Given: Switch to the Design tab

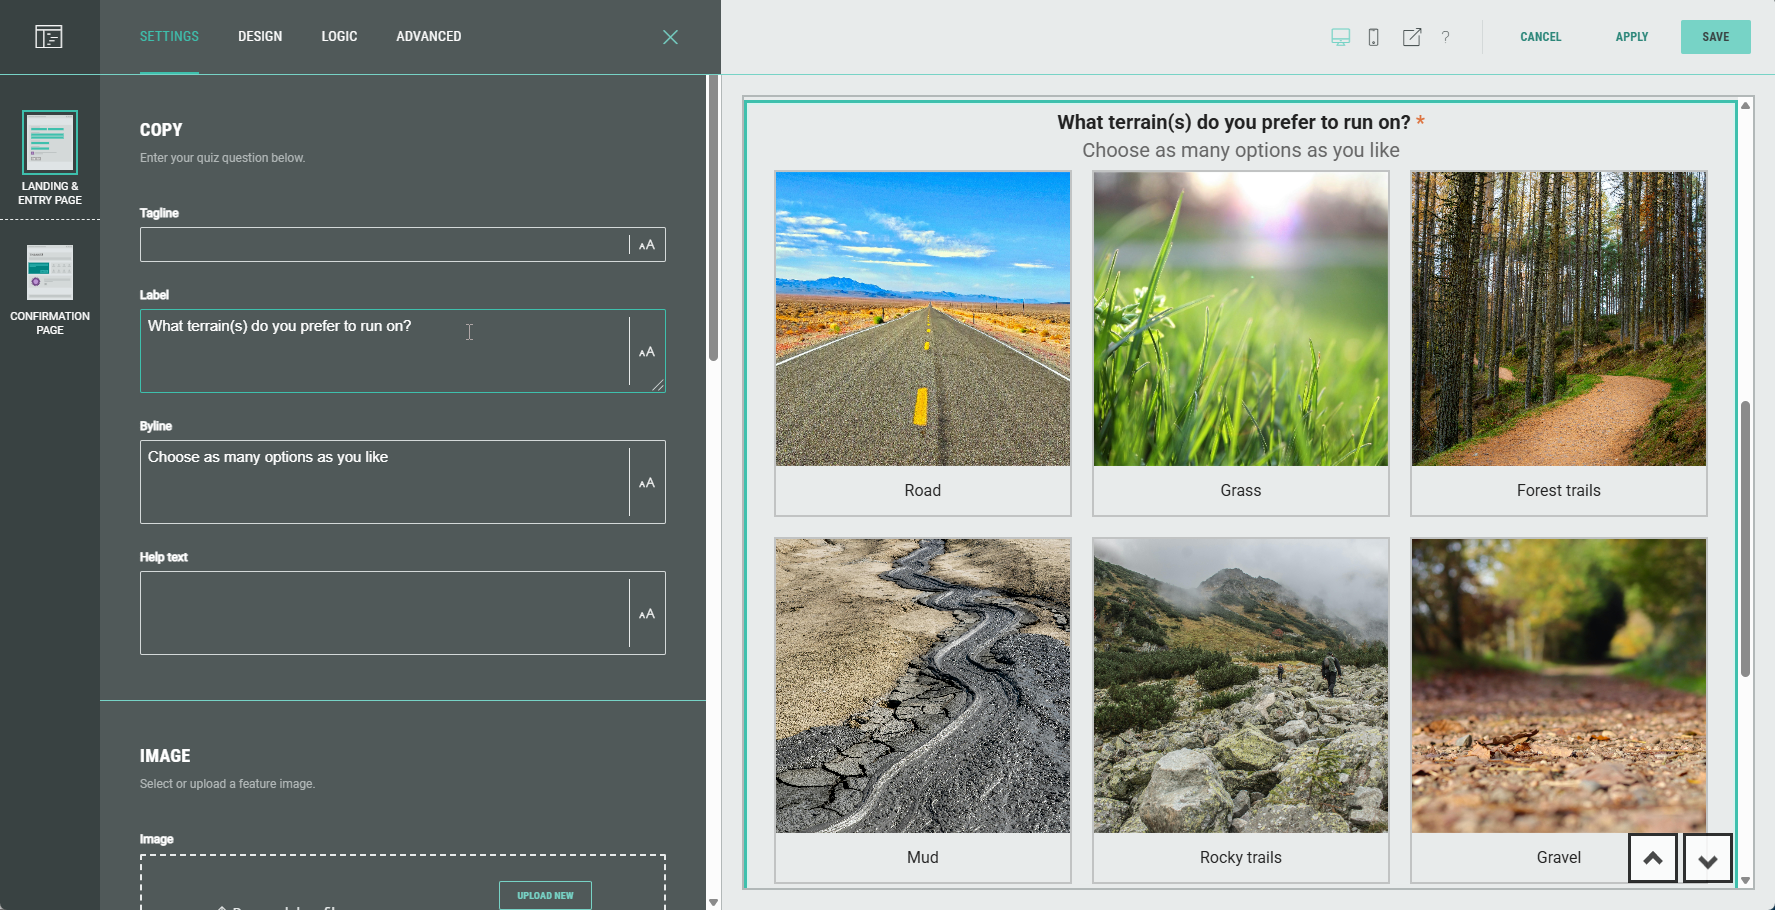Looking at the screenshot, I should (x=260, y=37).
